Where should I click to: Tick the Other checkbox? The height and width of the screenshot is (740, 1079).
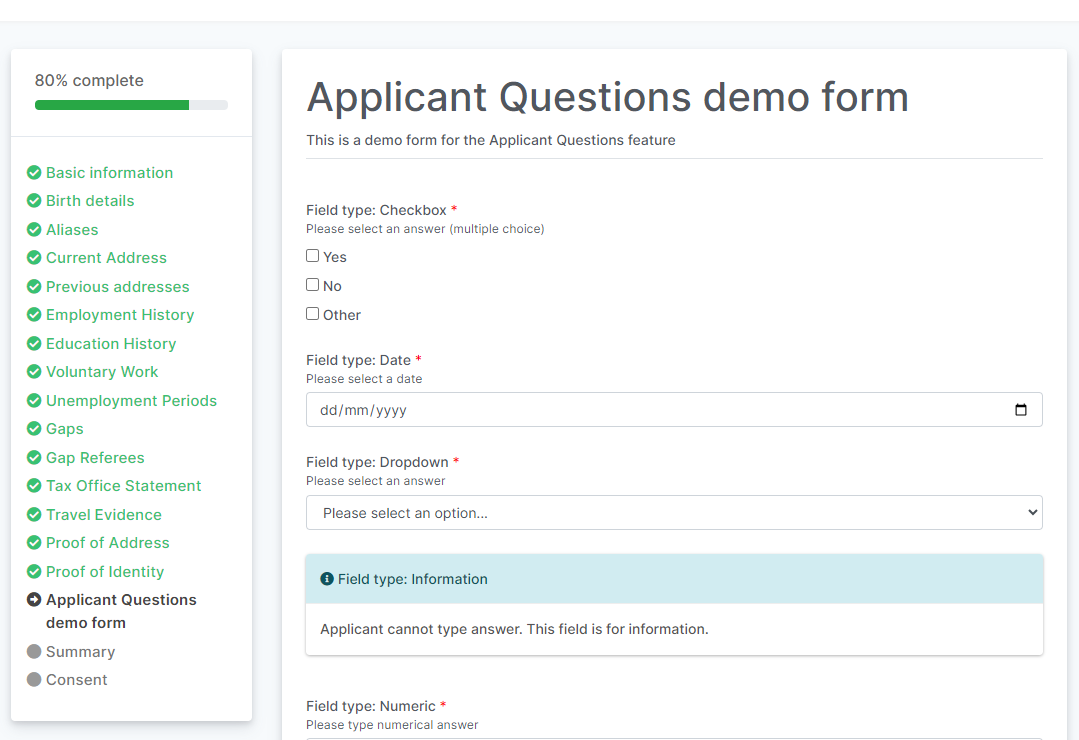[x=312, y=314]
